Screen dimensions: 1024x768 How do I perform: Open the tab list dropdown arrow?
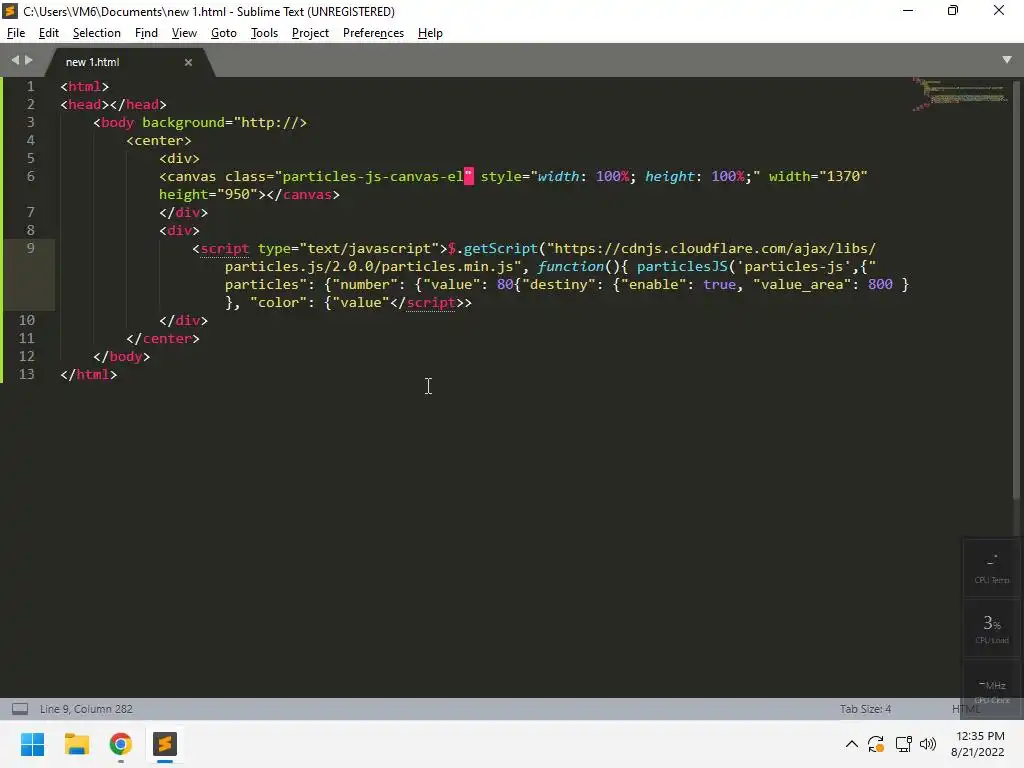click(x=1006, y=59)
